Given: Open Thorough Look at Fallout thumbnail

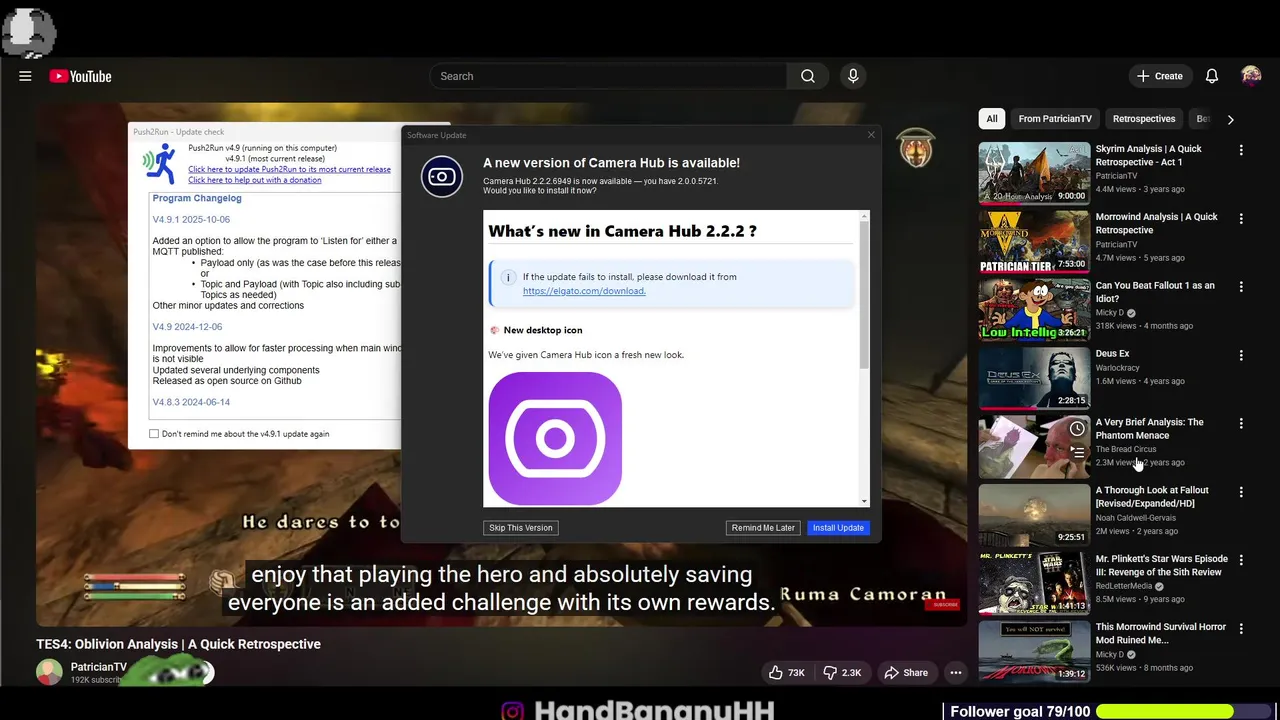Looking at the screenshot, I should point(1034,515).
